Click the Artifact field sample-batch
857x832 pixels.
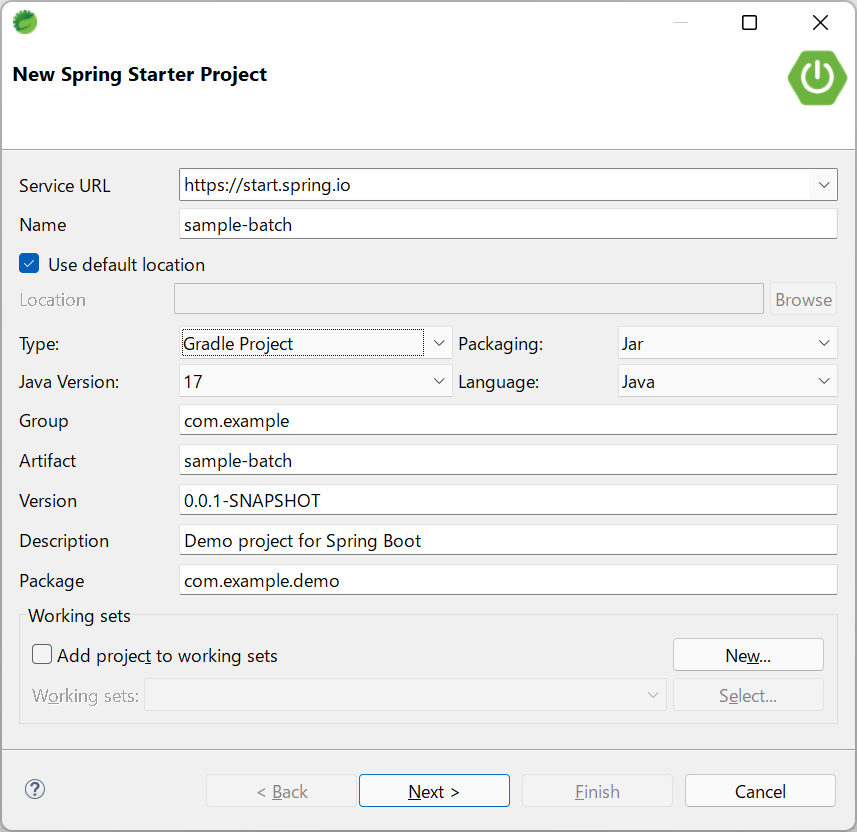coord(508,460)
